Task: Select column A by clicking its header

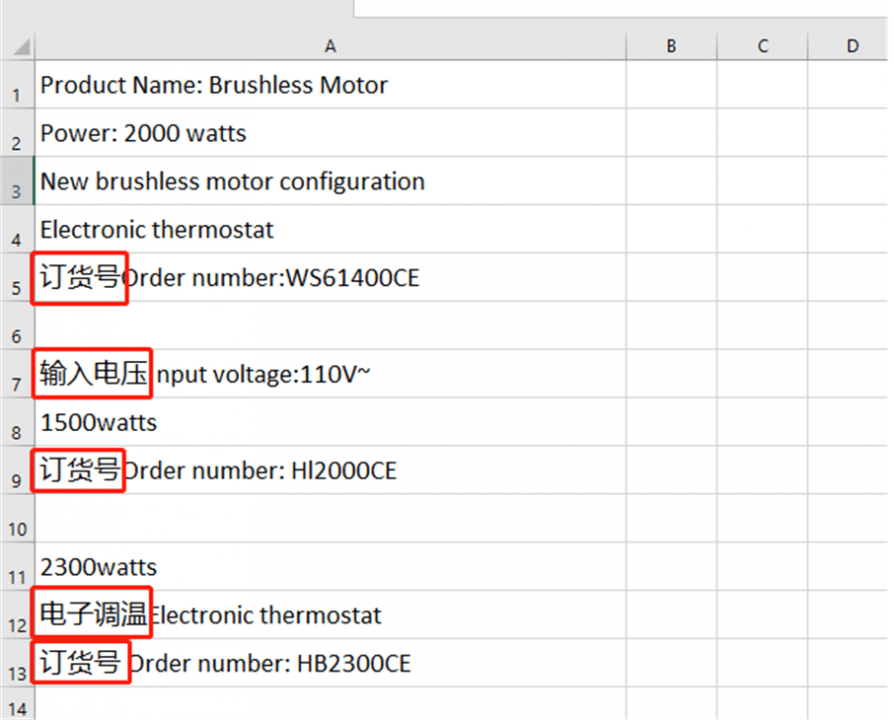Action: pos(330,45)
